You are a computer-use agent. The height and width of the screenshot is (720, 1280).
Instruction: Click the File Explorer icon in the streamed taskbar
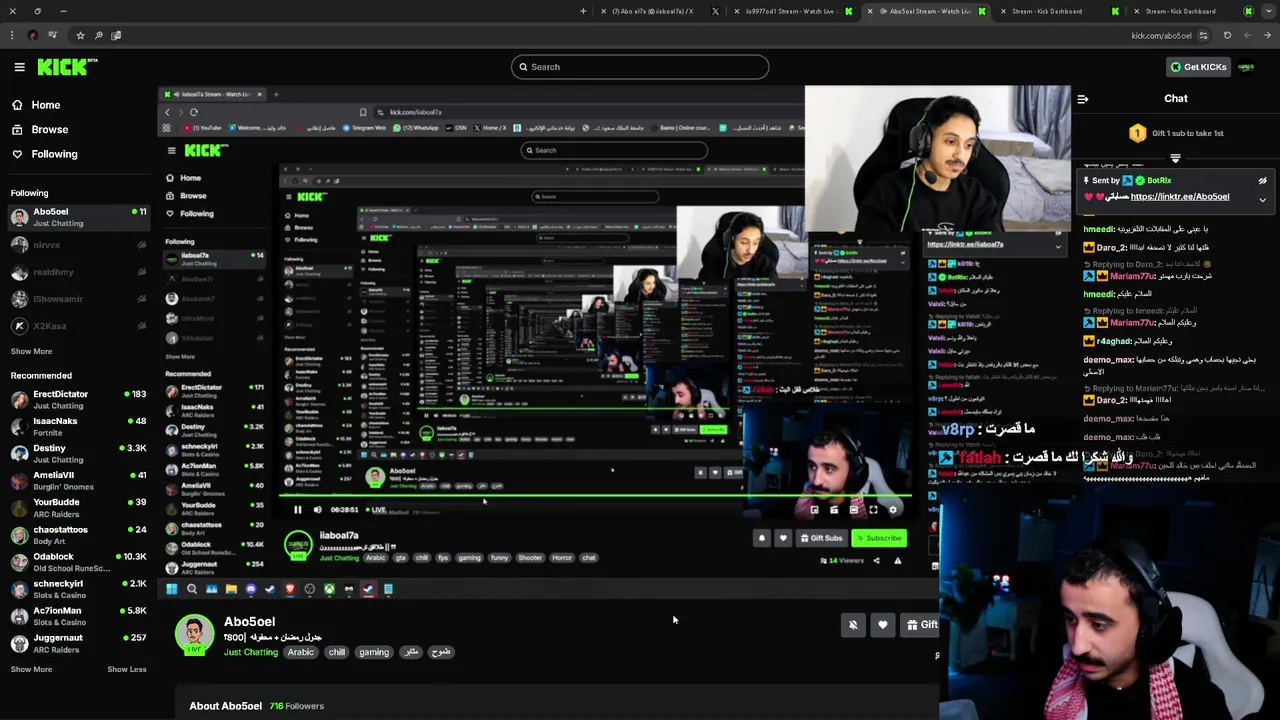pos(231,589)
